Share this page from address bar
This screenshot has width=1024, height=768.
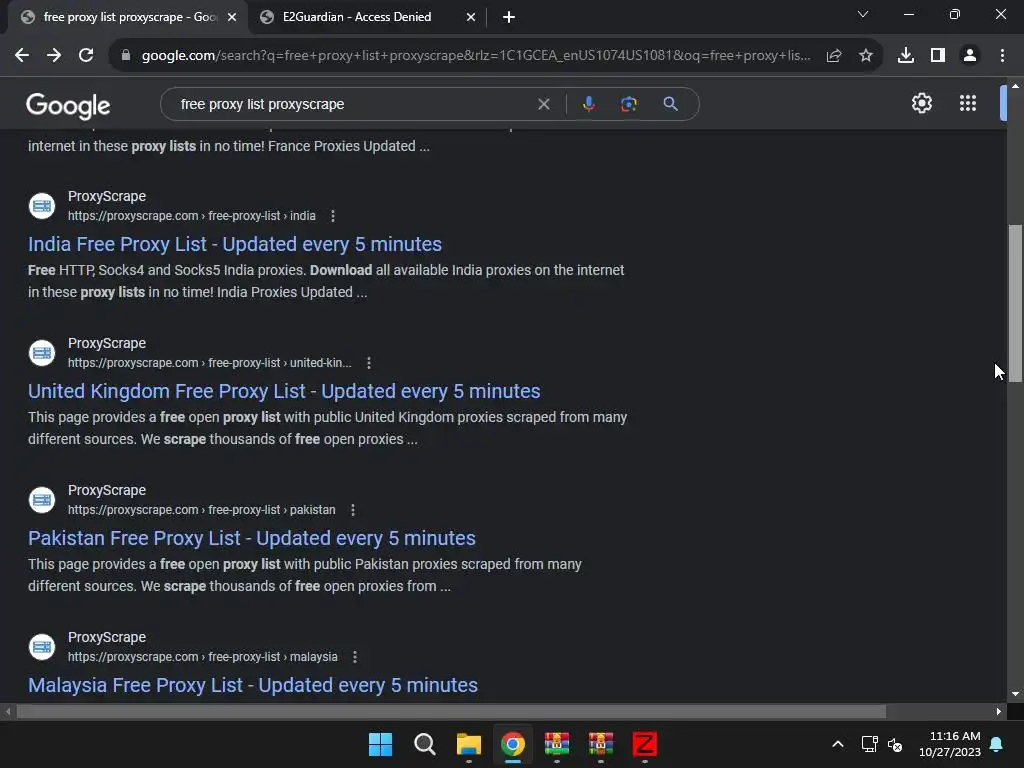834,56
